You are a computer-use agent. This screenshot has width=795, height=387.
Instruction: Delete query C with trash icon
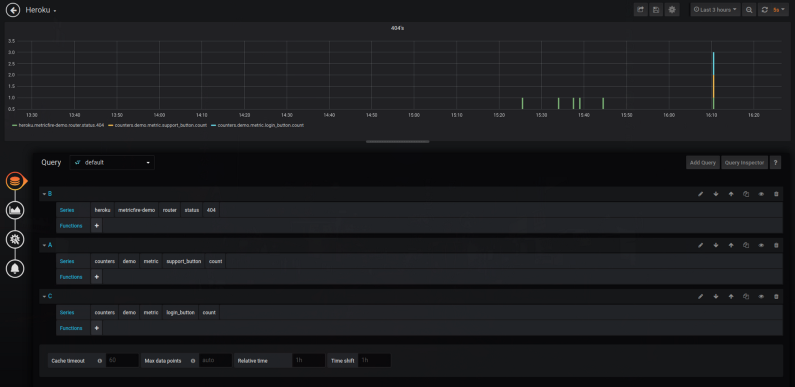coord(776,296)
